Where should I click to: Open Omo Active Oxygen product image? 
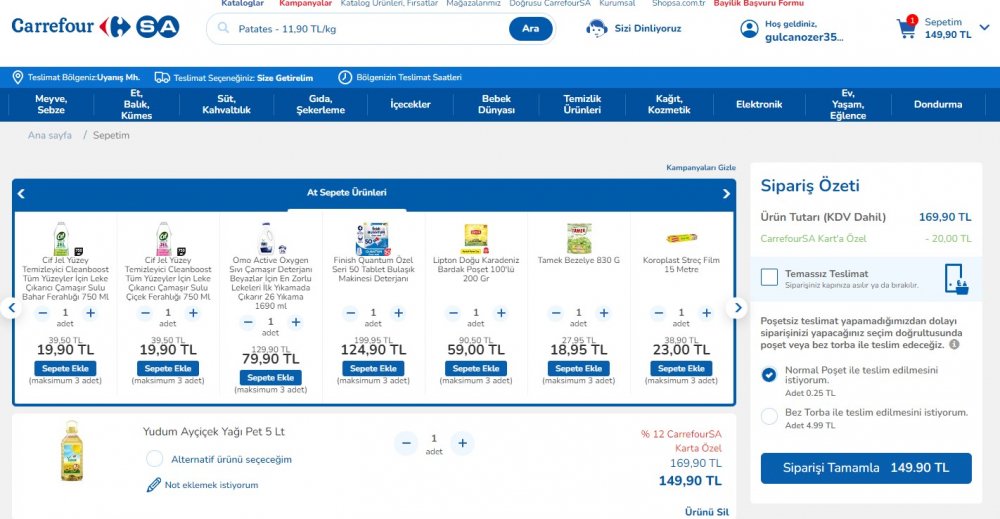[x=270, y=238]
